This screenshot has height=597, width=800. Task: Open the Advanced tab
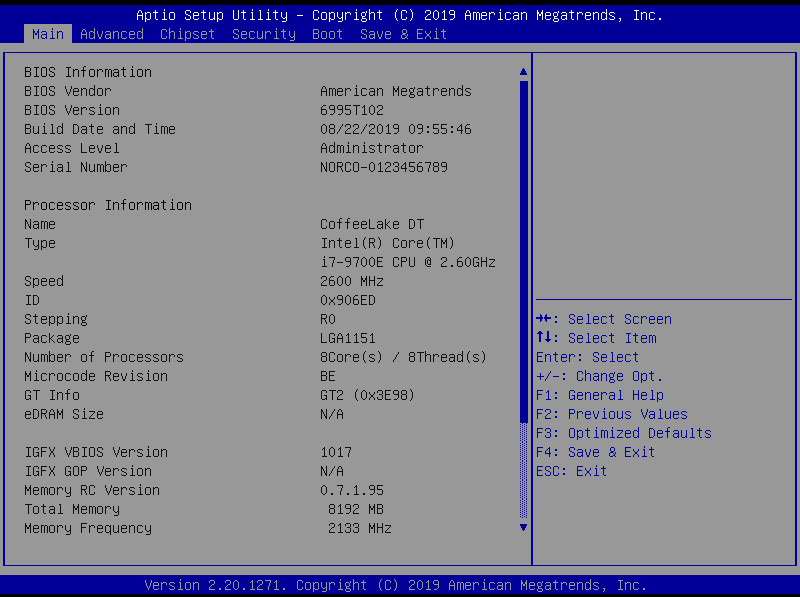(112, 34)
